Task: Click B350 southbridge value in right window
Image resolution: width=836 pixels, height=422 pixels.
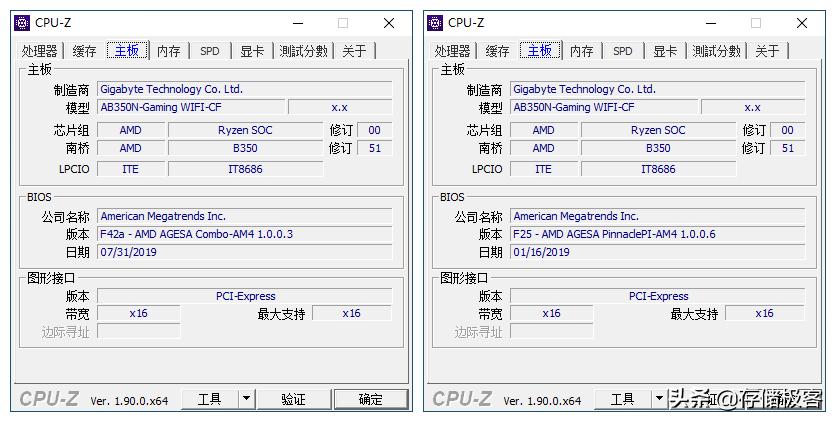Action: [x=658, y=148]
